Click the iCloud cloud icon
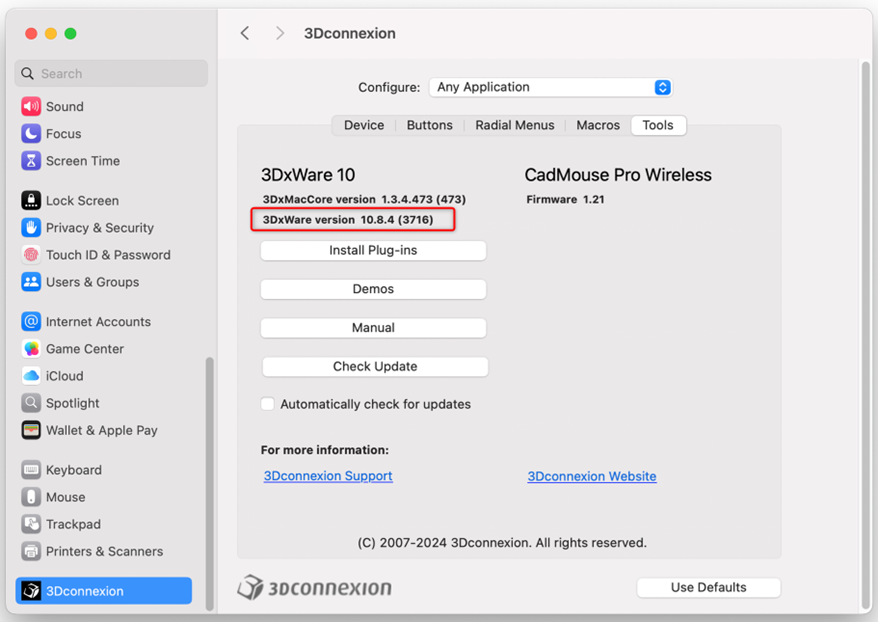Viewport: 878px width, 622px height. point(31,376)
